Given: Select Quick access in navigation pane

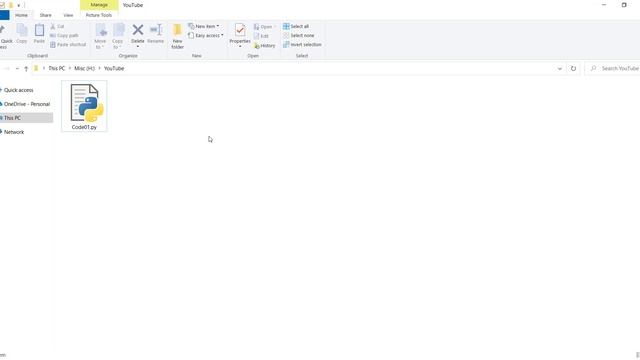Looking at the screenshot, I should tap(19, 90).
